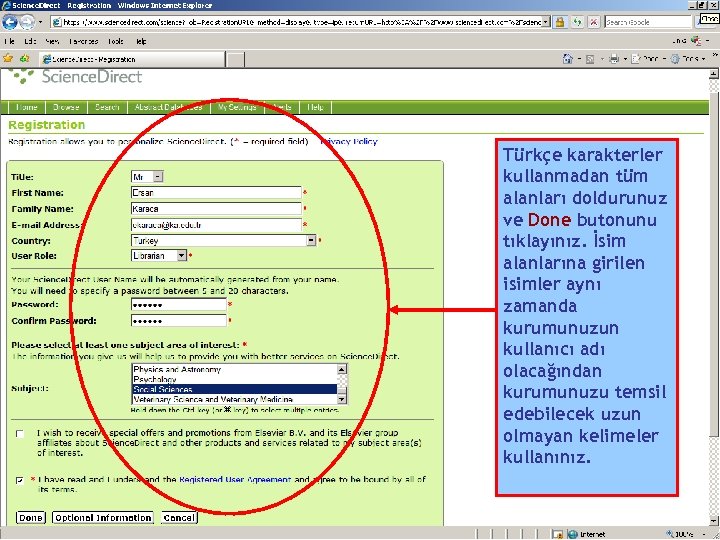
Task: Click in the Confirm Password field
Action: [x=179, y=321]
